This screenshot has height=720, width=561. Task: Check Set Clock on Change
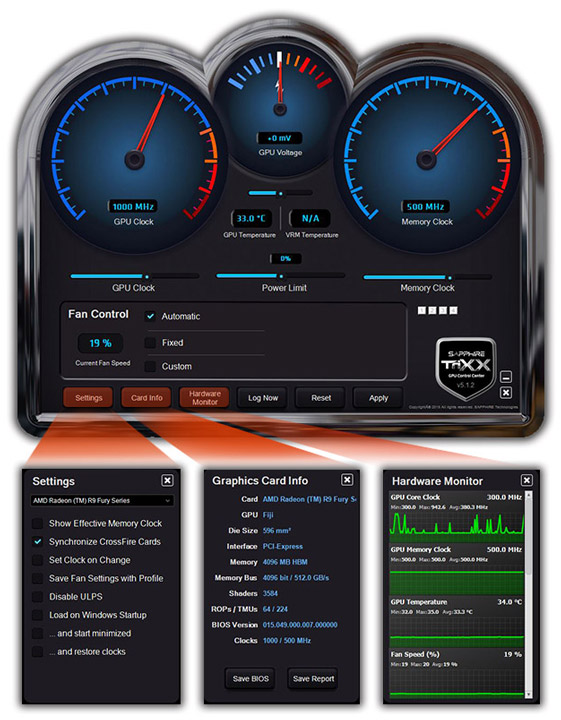[38, 560]
